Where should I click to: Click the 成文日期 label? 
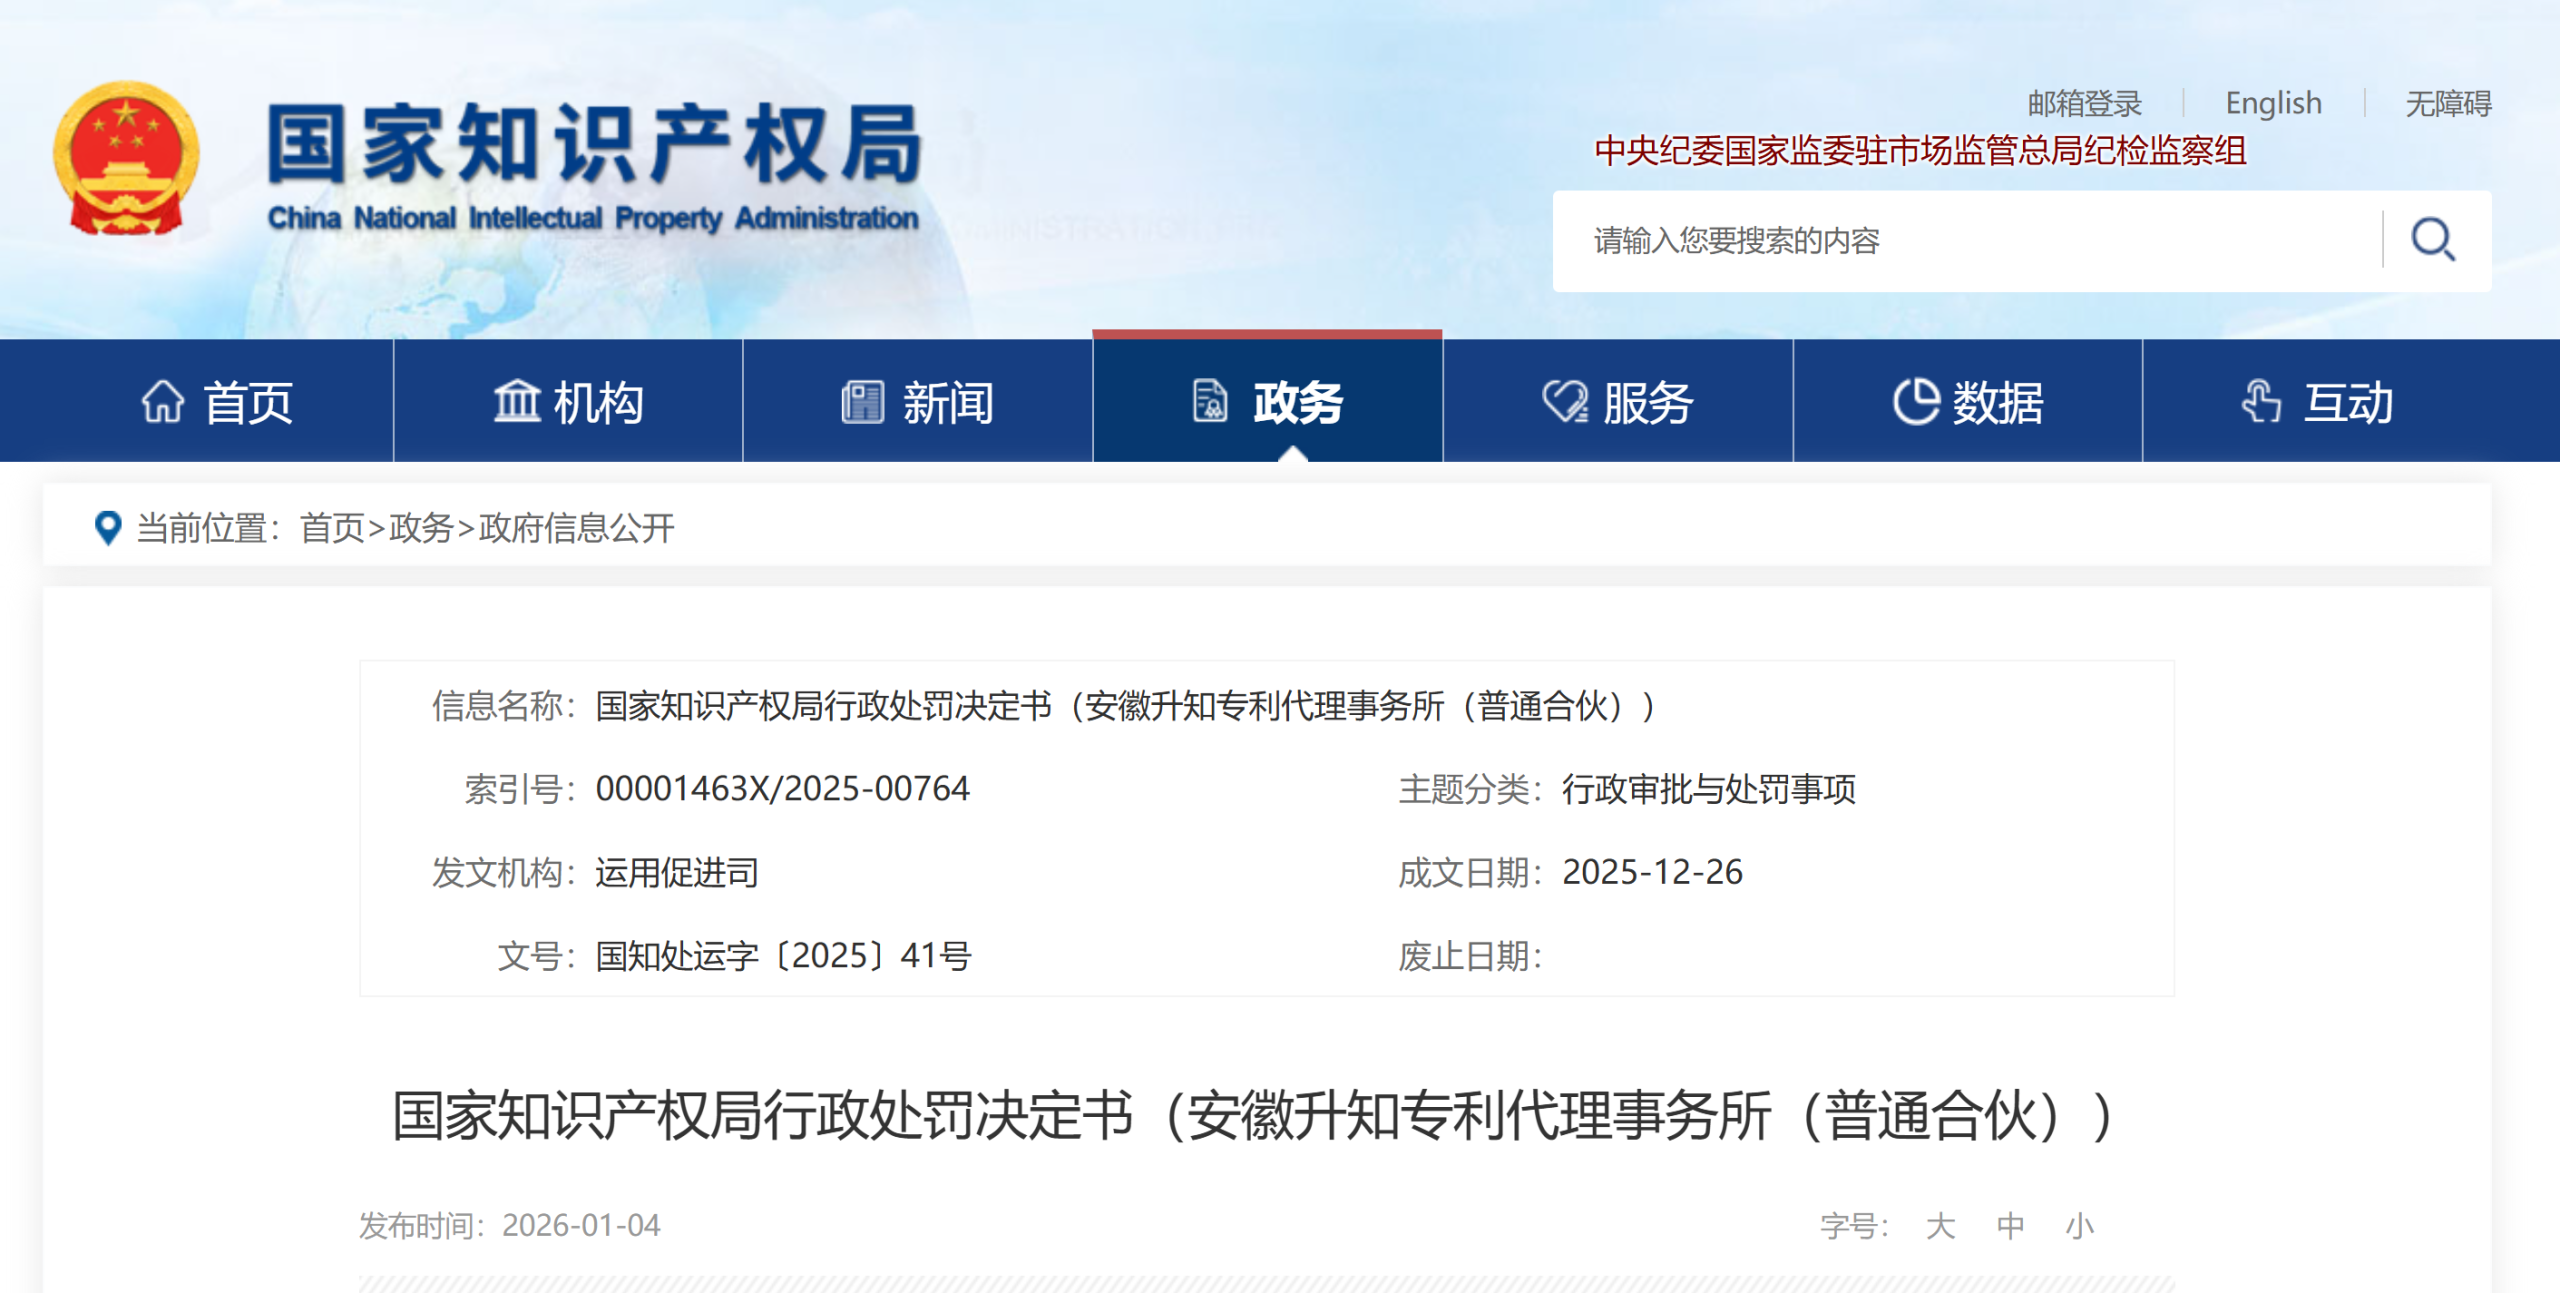(x=1470, y=872)
